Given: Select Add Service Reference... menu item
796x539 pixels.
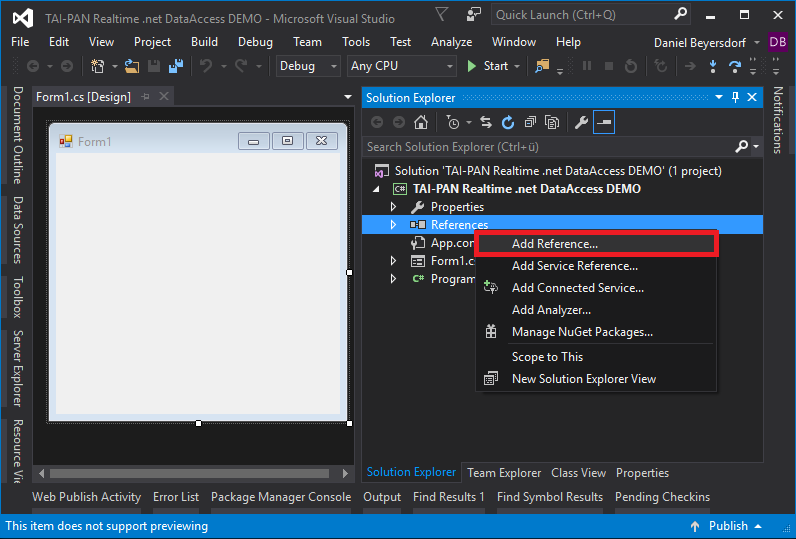Looking at the screenshot, I should [596, 266].
